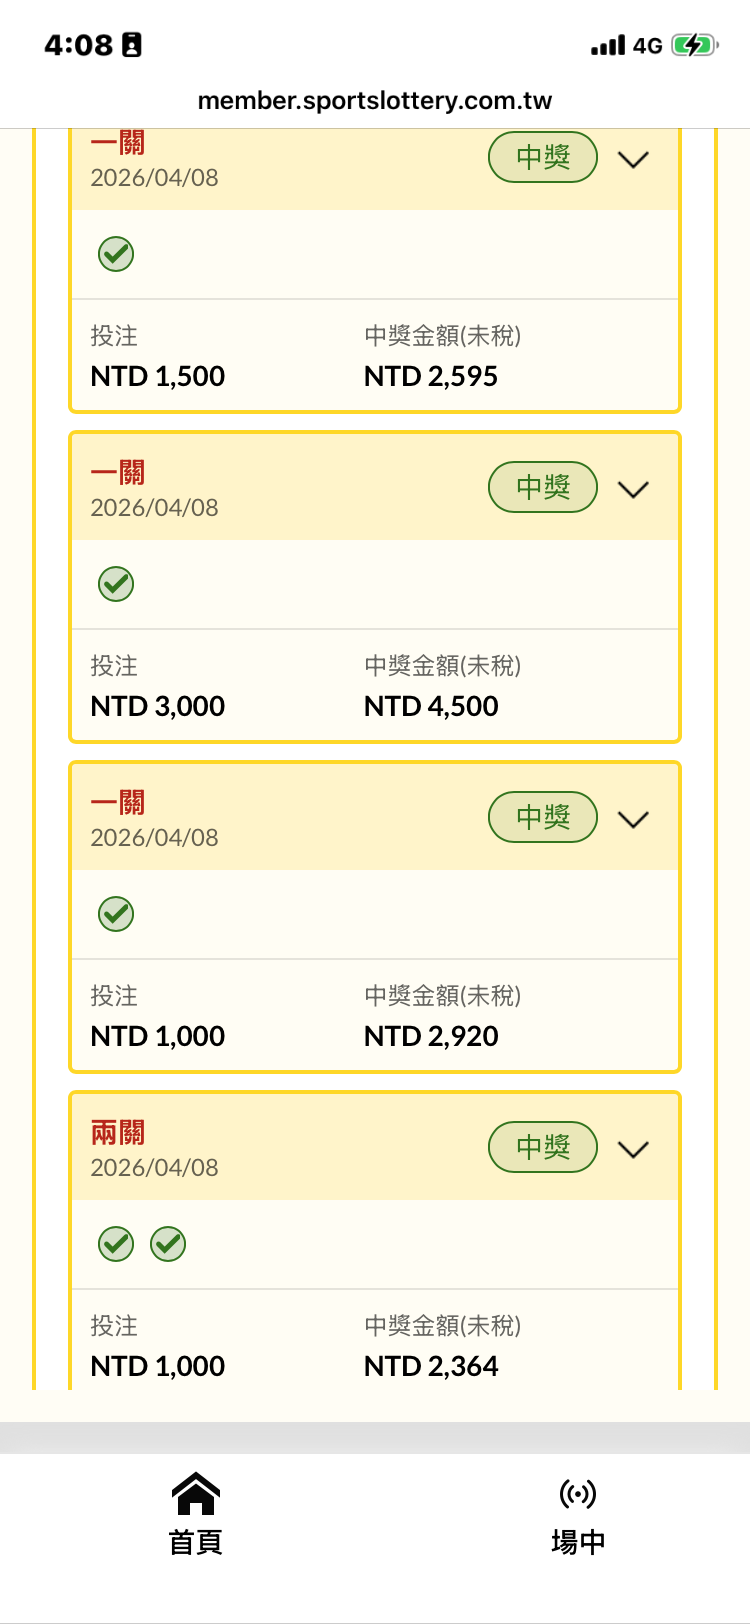
Task: Switch to the 場中 tab label
Action: coord(578,1542)
